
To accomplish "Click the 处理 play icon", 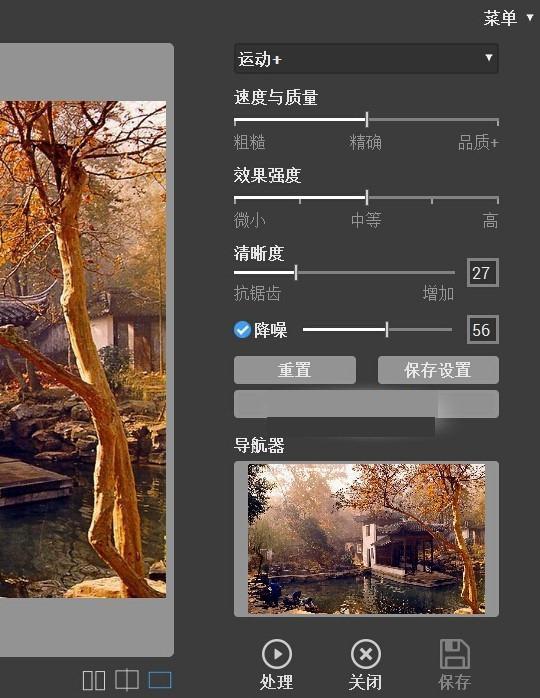I will tap(277, 654).
